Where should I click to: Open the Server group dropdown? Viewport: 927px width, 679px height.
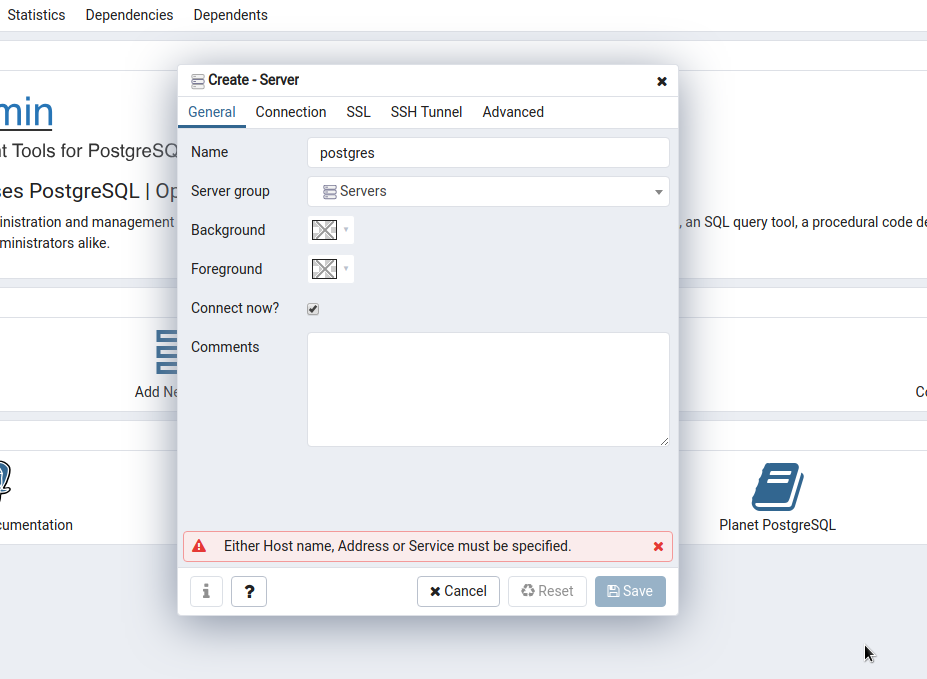pyautogui.click(x=488, y=191)
